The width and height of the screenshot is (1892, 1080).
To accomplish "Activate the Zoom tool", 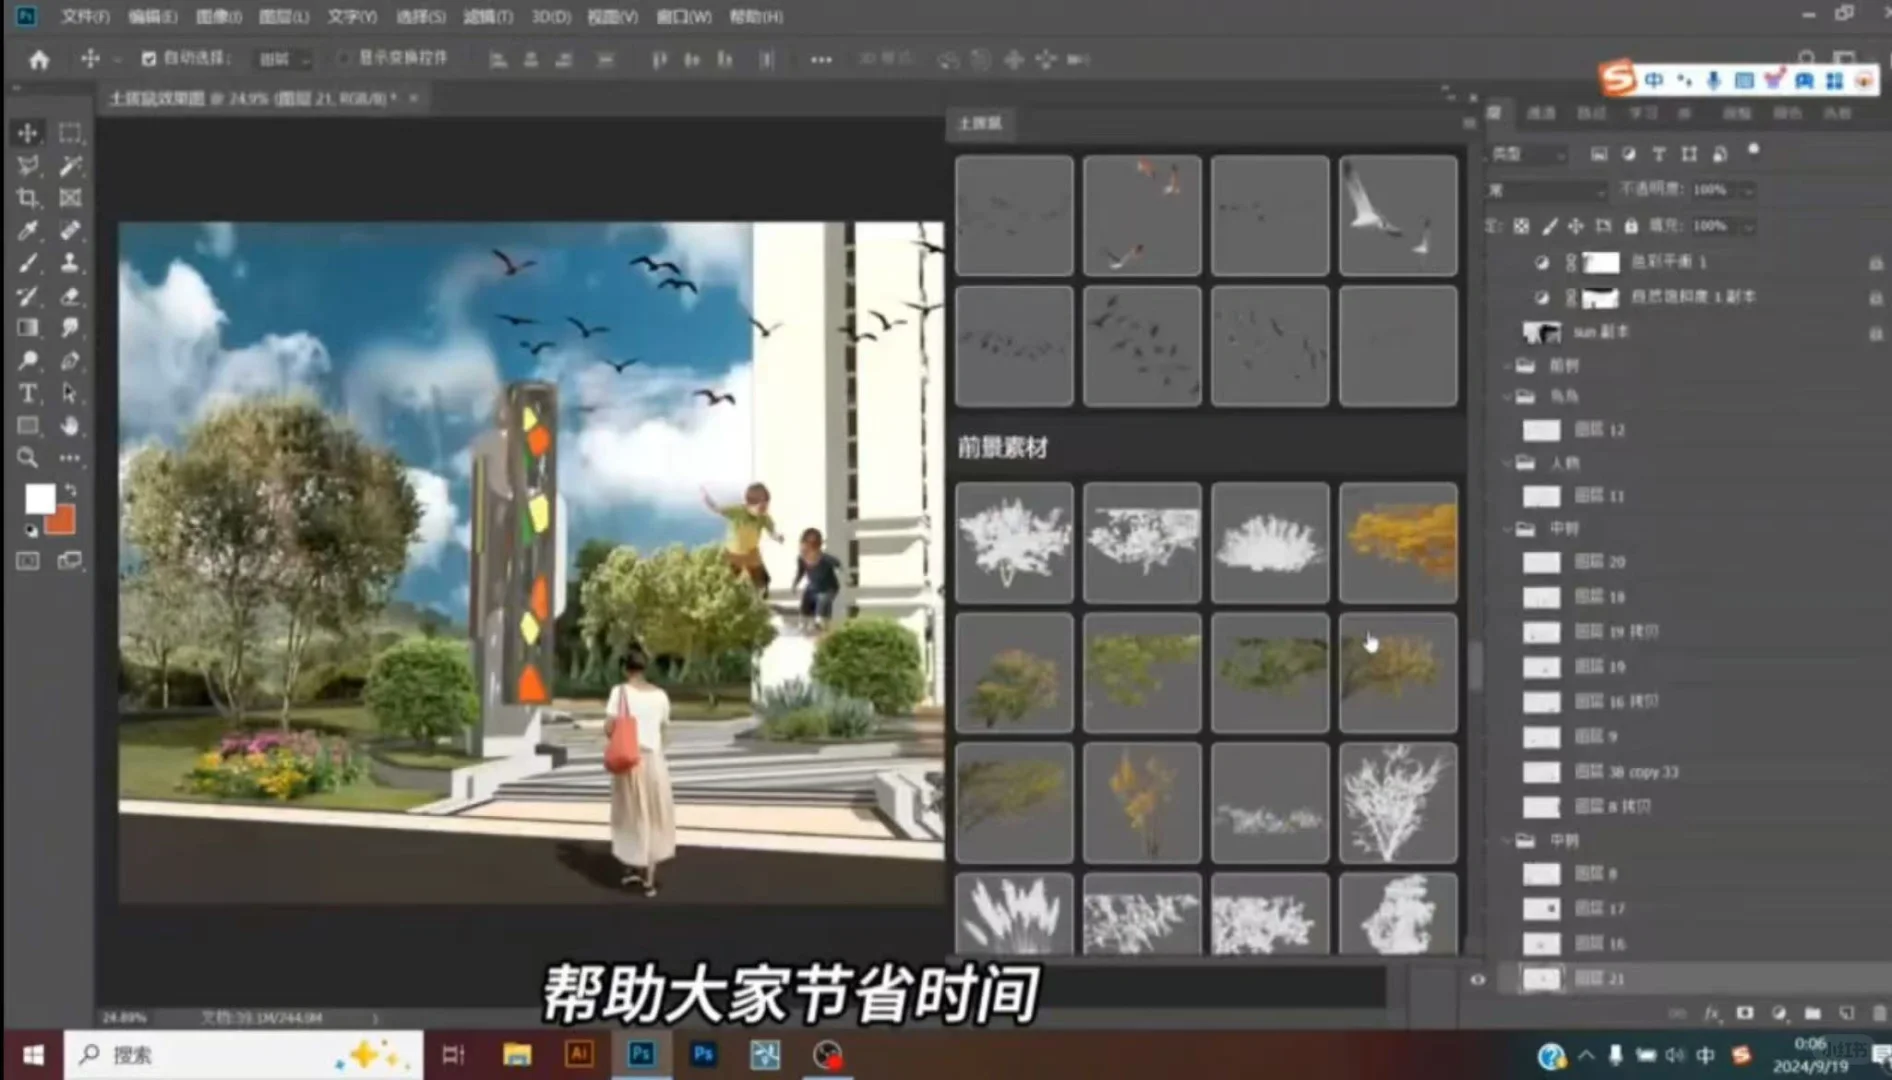I will click(x=28, y=457).
